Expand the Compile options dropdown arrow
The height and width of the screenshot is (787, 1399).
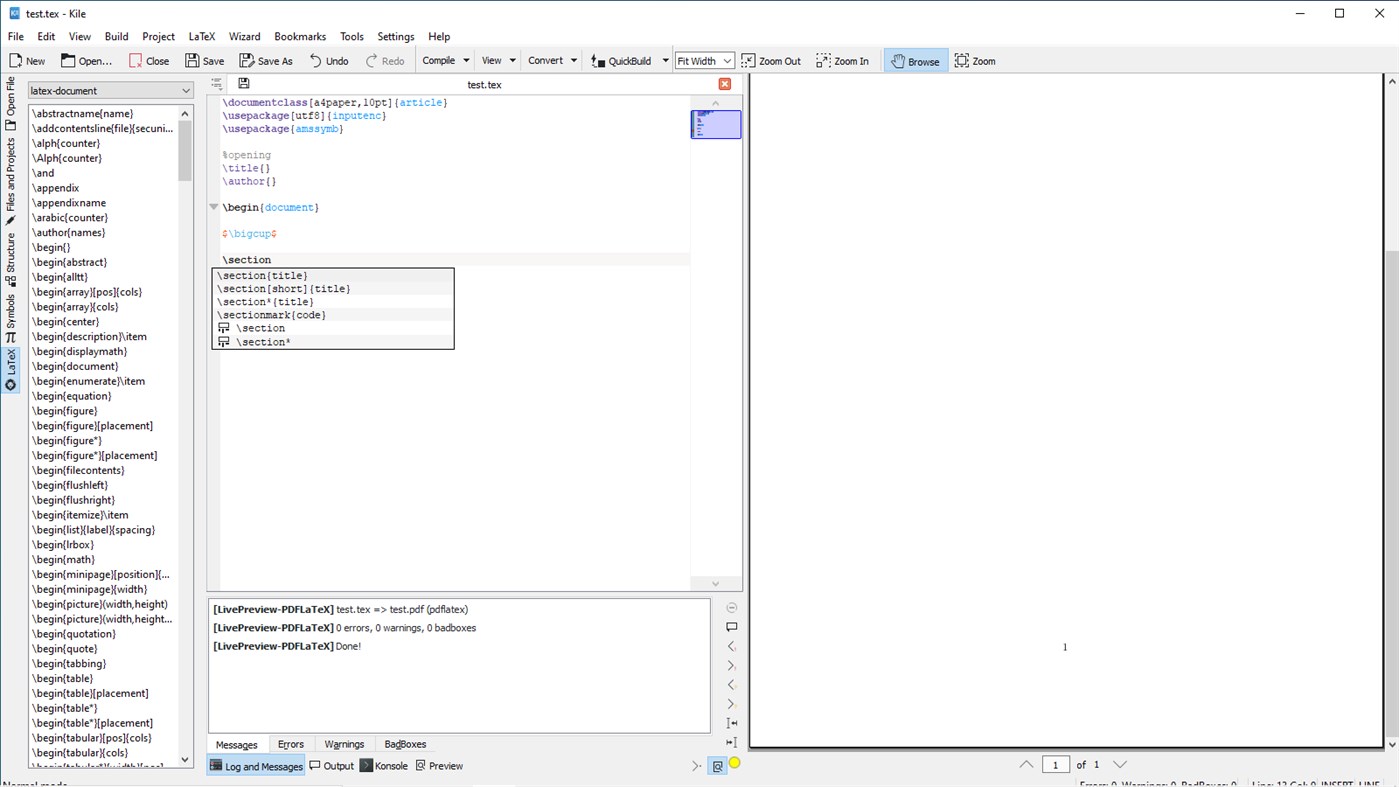[x=466, y=60]
